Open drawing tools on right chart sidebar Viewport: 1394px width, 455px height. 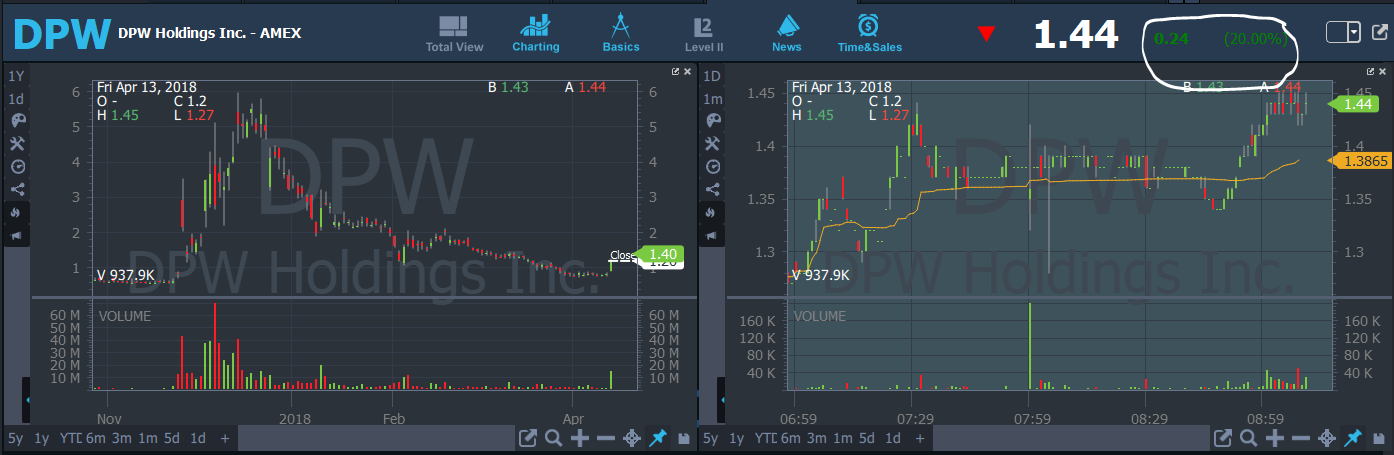[713, 144]
